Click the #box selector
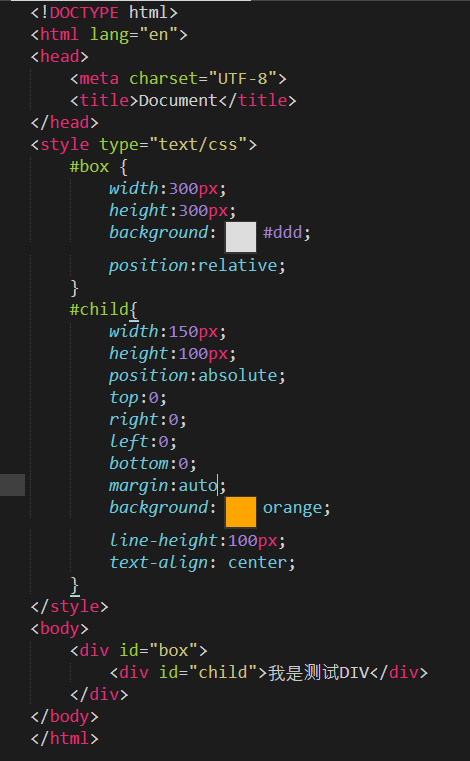Viewport: 470px width, 761px height. click(89, 166)
